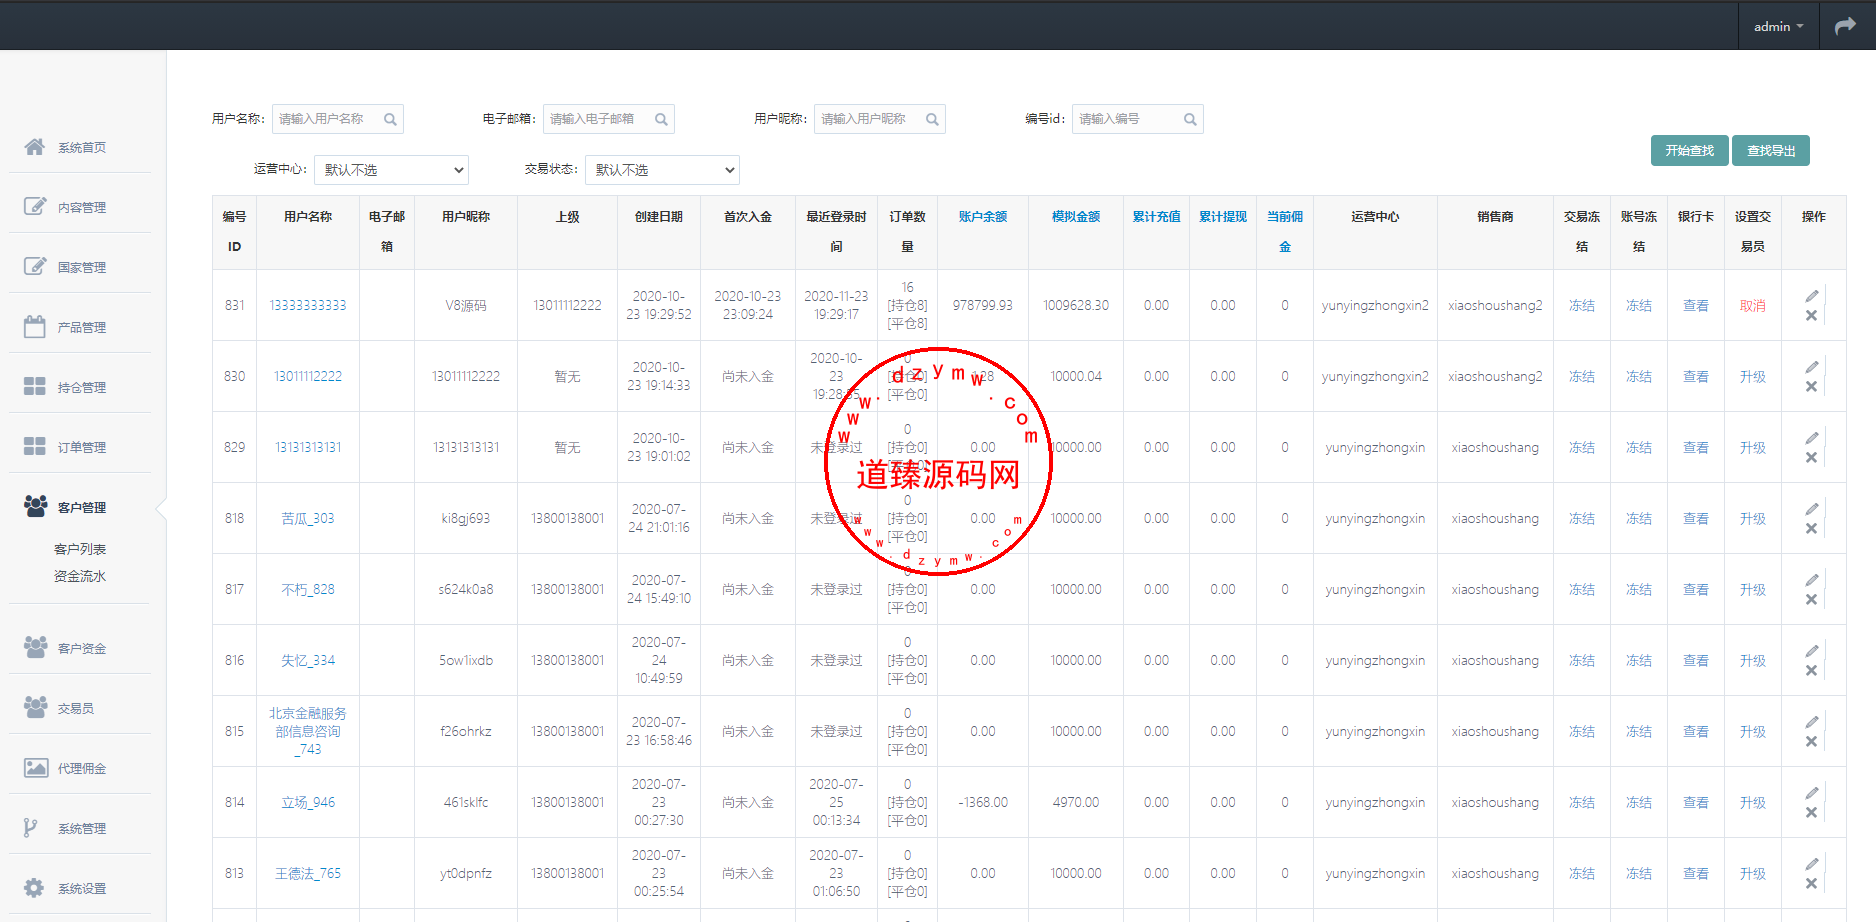Edit user 814 with pencil icon

click(1812, 792)
